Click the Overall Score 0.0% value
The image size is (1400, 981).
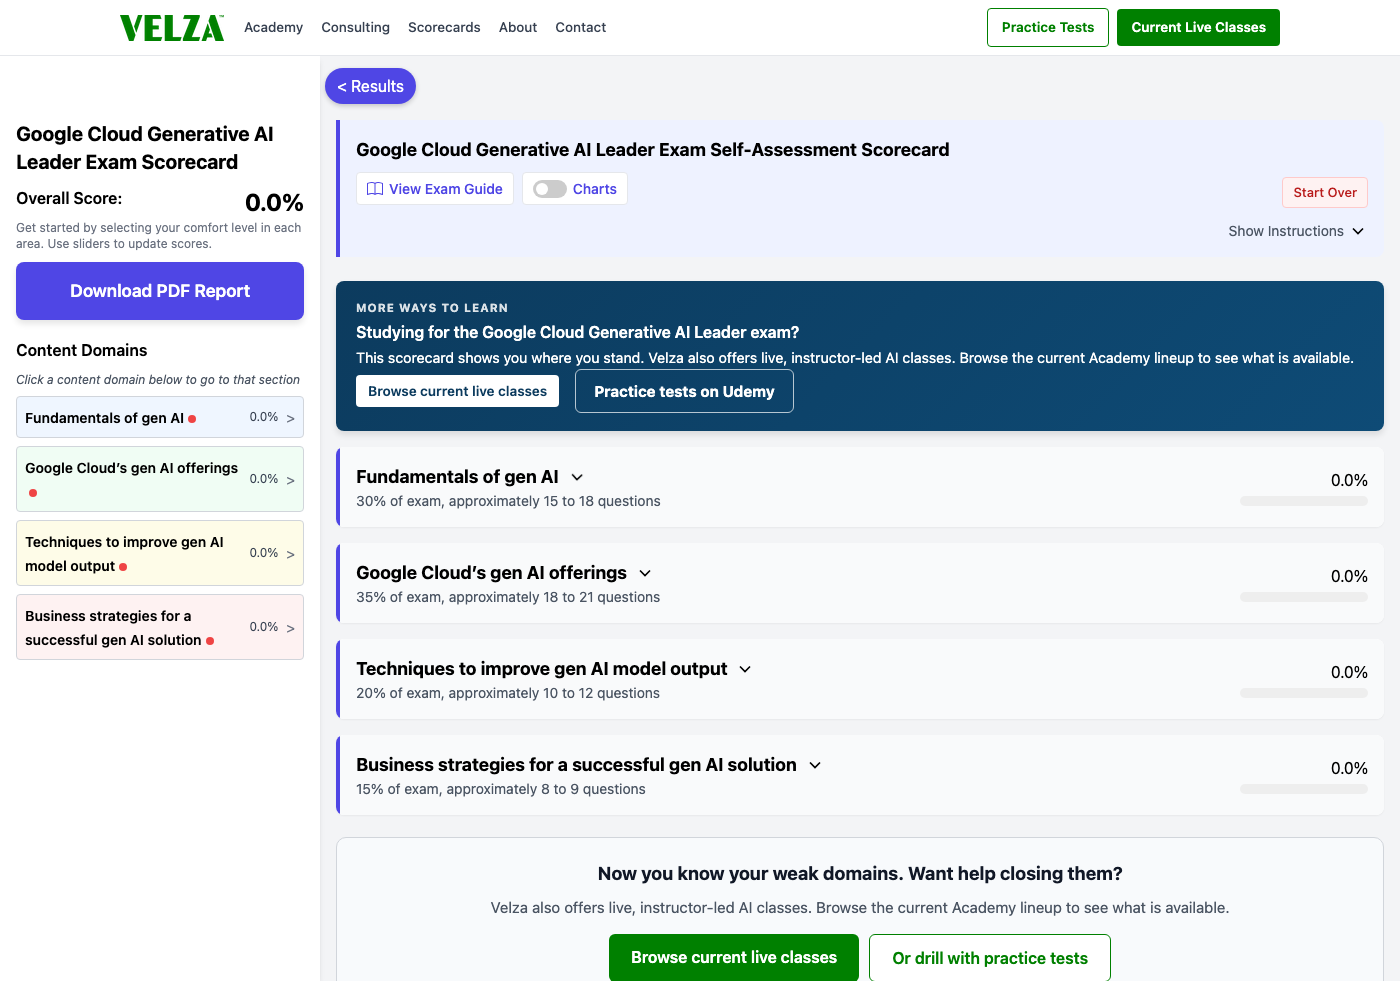274,203
